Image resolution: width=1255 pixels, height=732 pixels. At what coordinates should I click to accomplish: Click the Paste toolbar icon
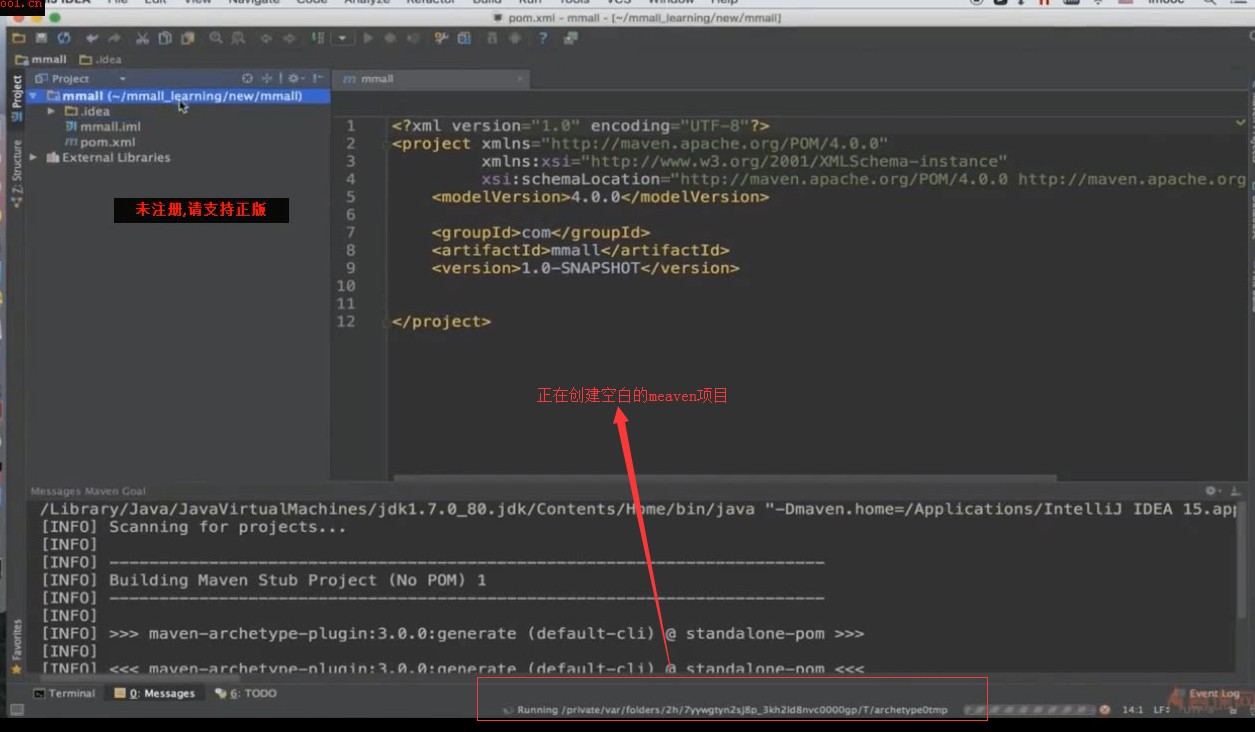pyautogui.click(x=187, y=38)
